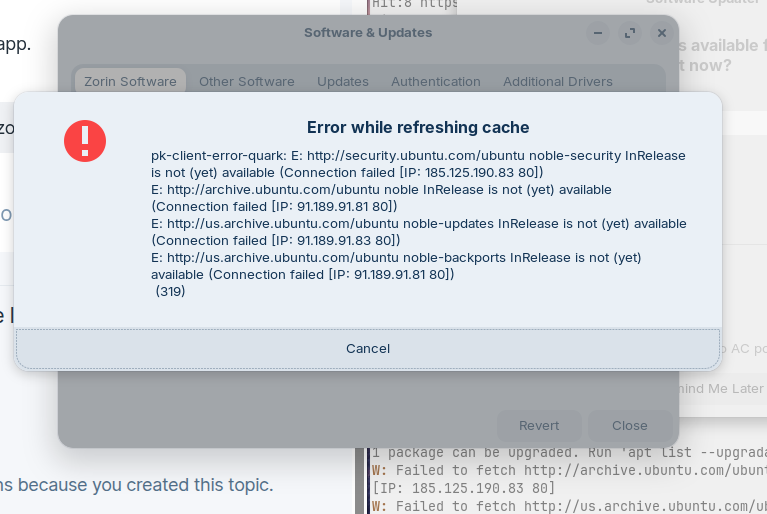Click the "Error while refreshing cache" heading

tap(418, 128)
